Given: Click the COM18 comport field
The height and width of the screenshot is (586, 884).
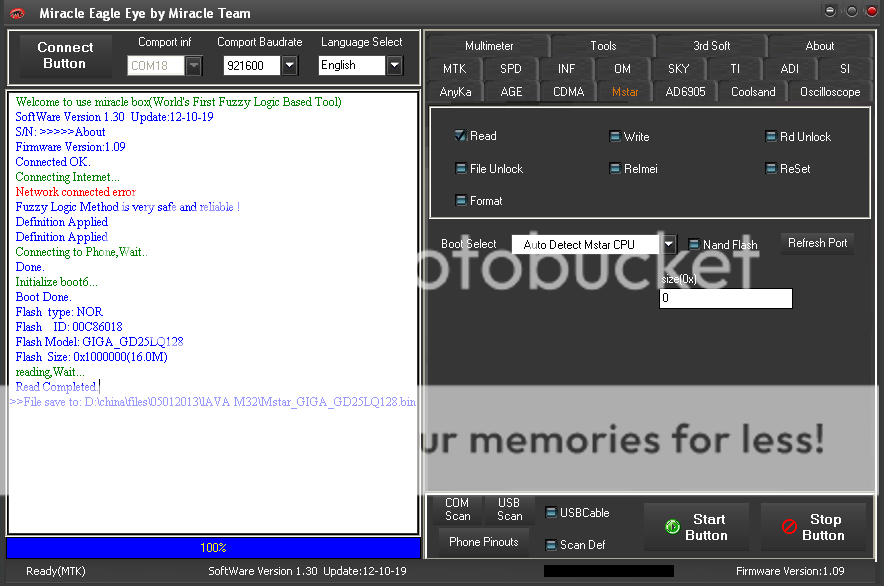Looking at the screenshot, I should click(x=156, y=66).
